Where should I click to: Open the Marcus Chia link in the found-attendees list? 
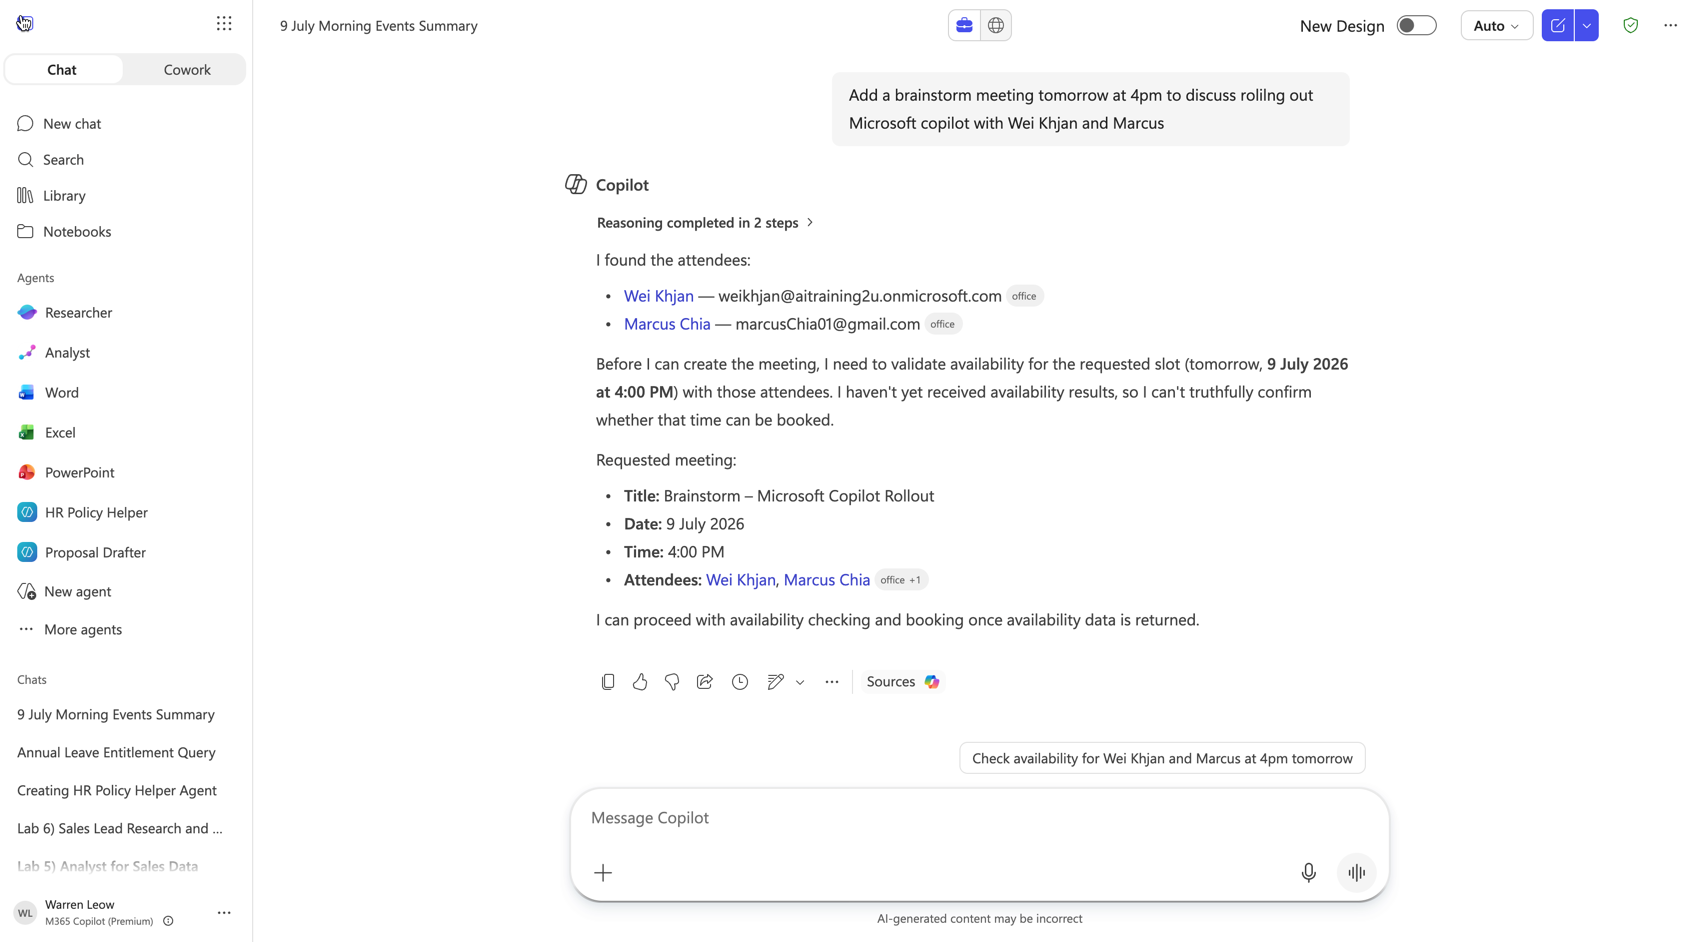click(x=667, y=324)
